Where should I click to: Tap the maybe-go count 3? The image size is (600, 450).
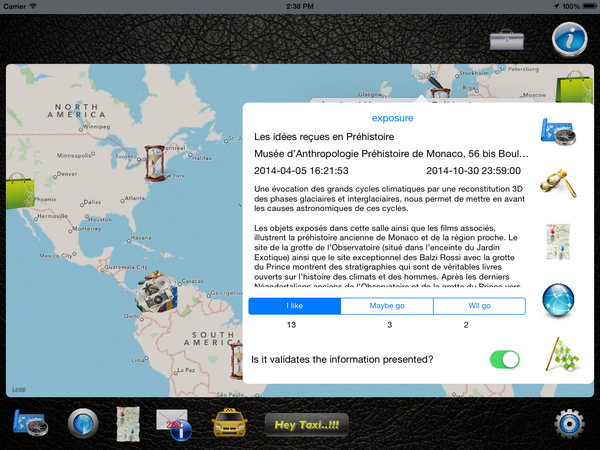(390, 325)
